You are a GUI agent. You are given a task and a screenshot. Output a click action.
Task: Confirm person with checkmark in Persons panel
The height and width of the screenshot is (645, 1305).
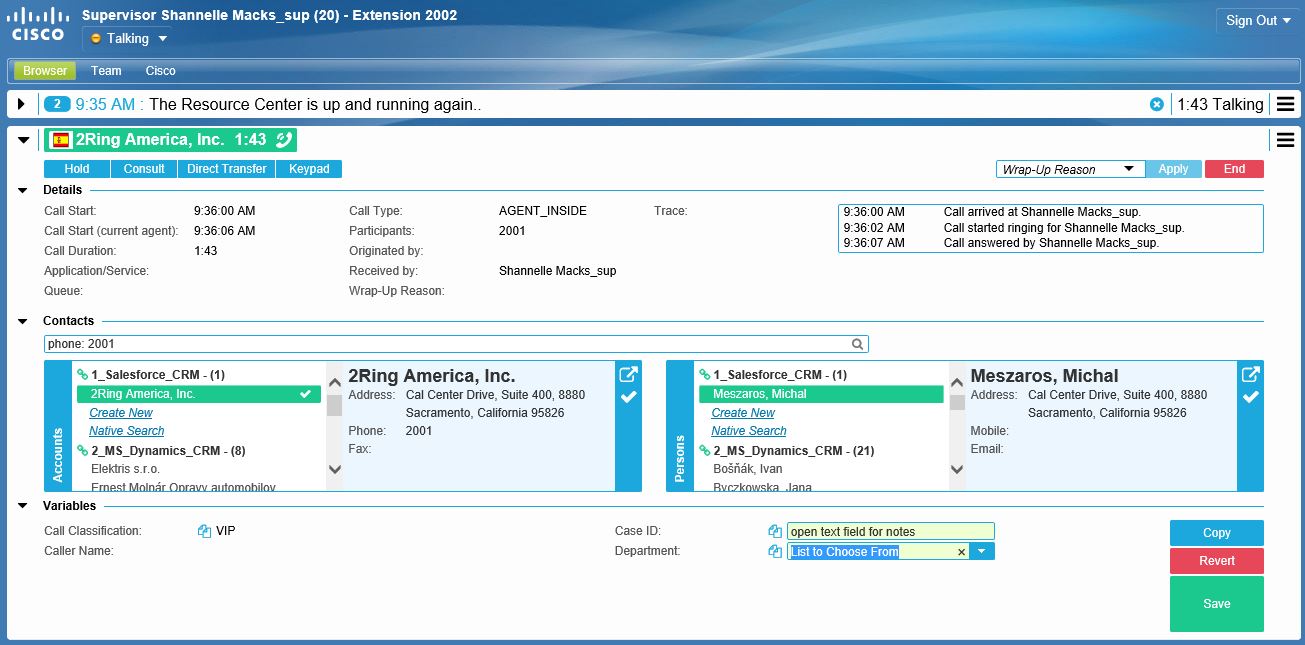[x=1250, y=398]
